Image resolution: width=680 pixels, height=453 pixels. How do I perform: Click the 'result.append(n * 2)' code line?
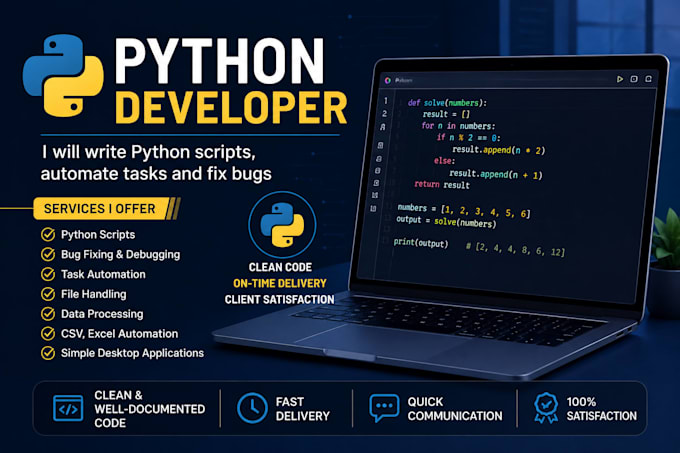pos(498,150)
